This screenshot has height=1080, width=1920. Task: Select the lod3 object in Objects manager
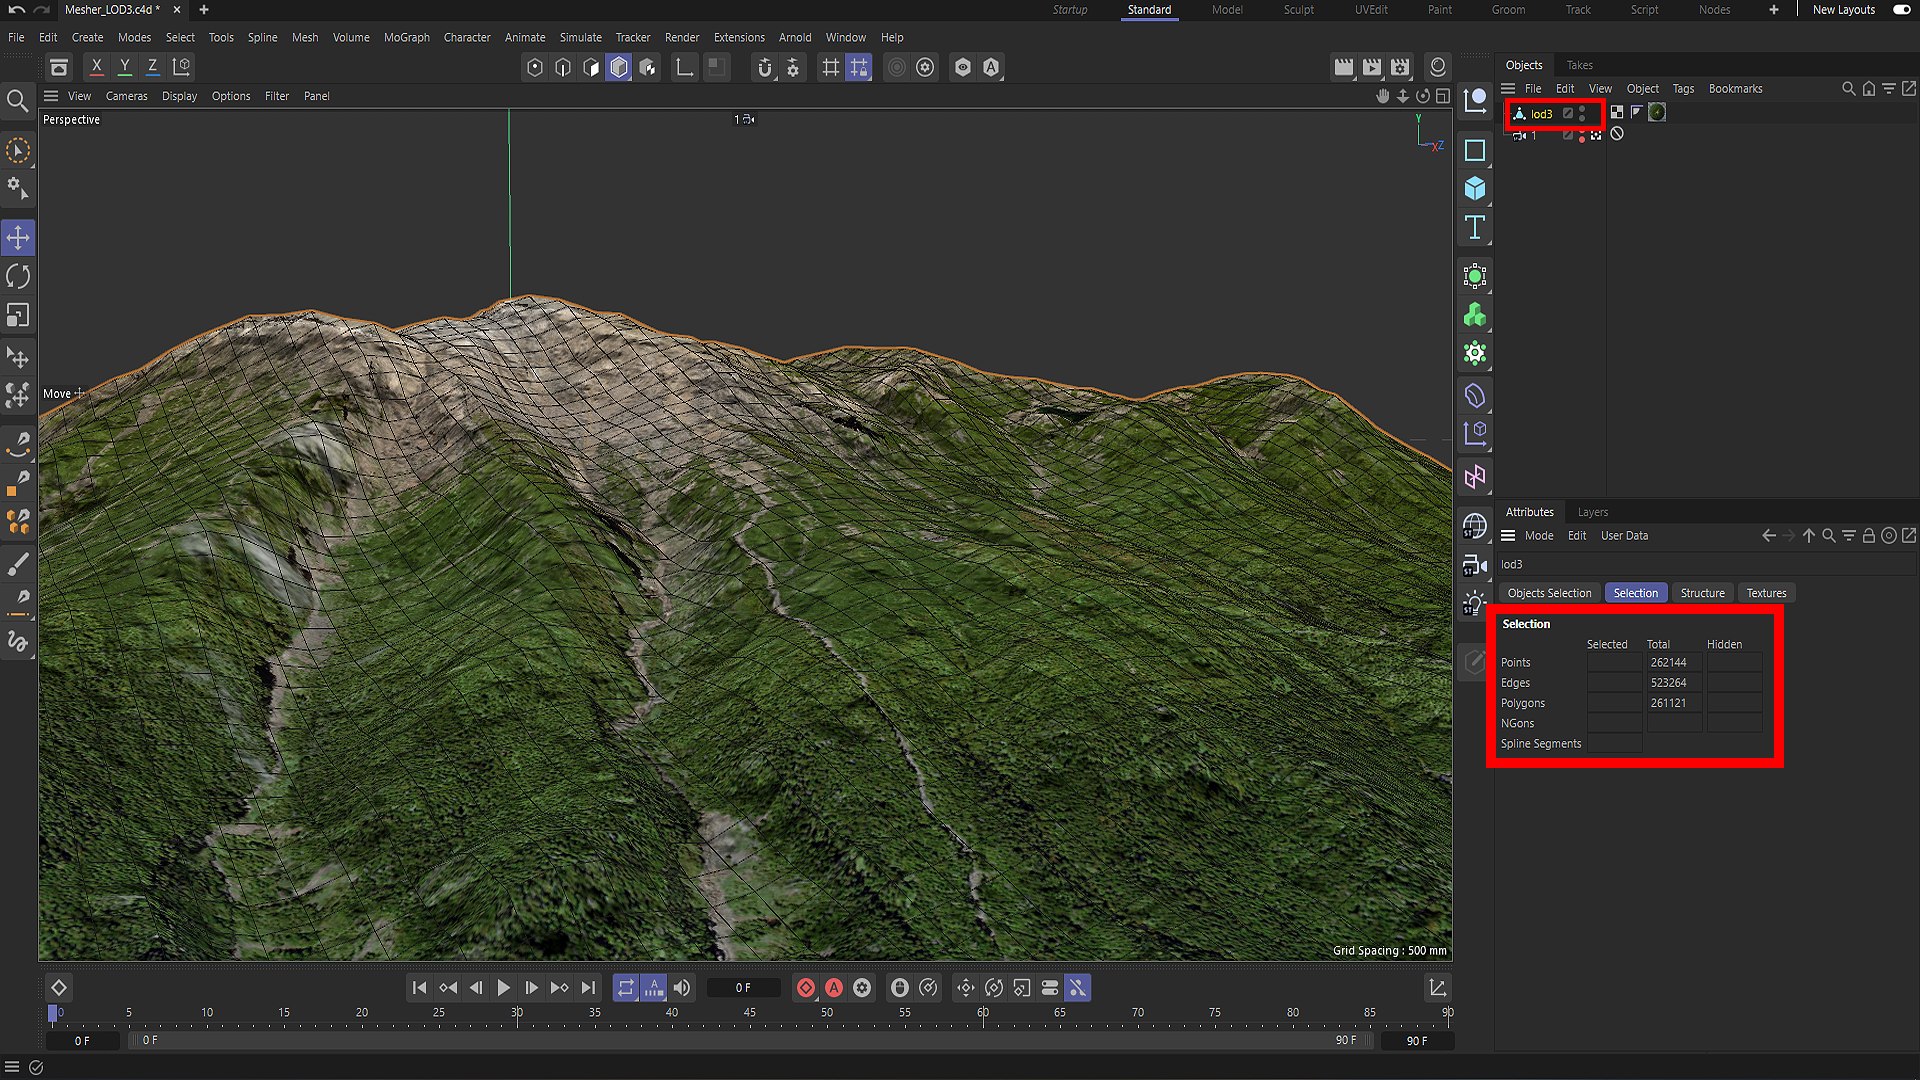click(1541, 114)
